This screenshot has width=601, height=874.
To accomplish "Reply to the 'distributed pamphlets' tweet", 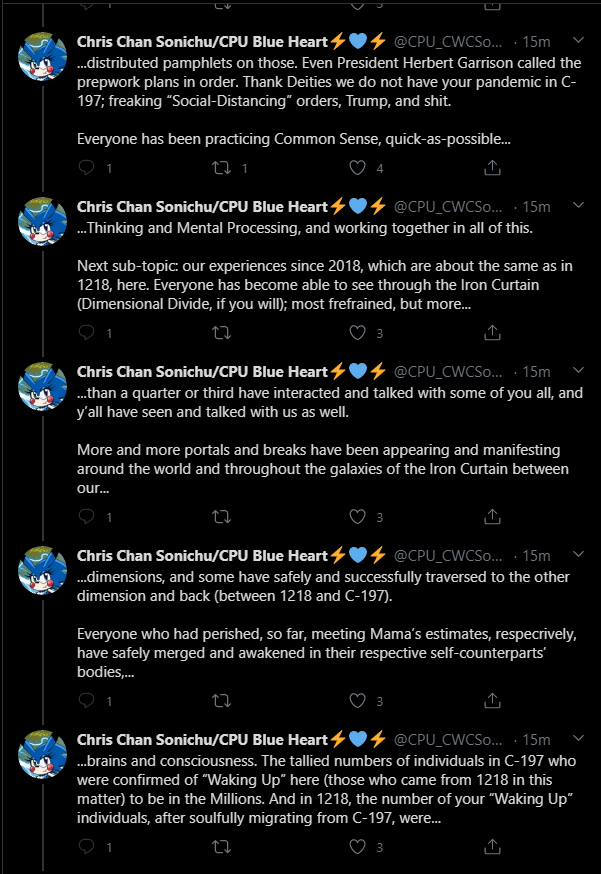I will point(86,167).
